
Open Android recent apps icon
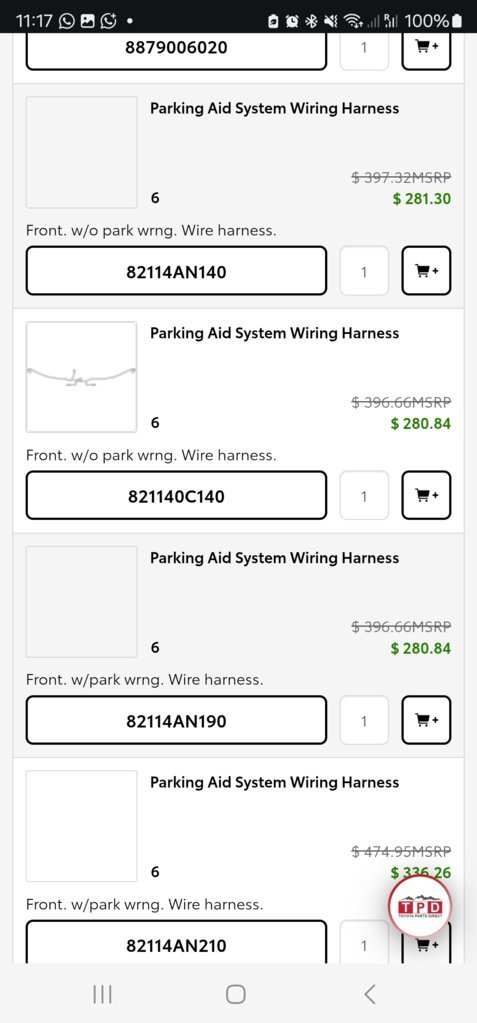pos(102,994)
